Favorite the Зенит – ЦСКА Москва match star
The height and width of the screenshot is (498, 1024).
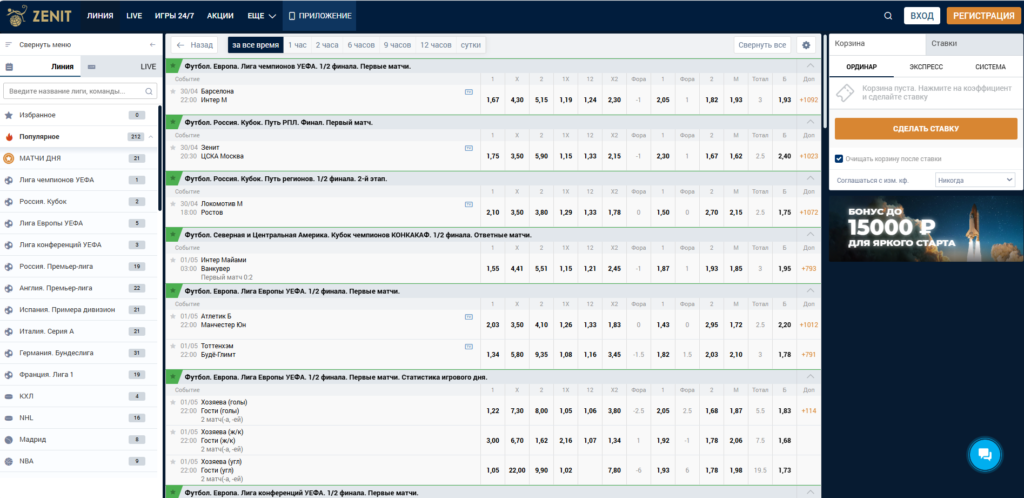tap(173, 148)
